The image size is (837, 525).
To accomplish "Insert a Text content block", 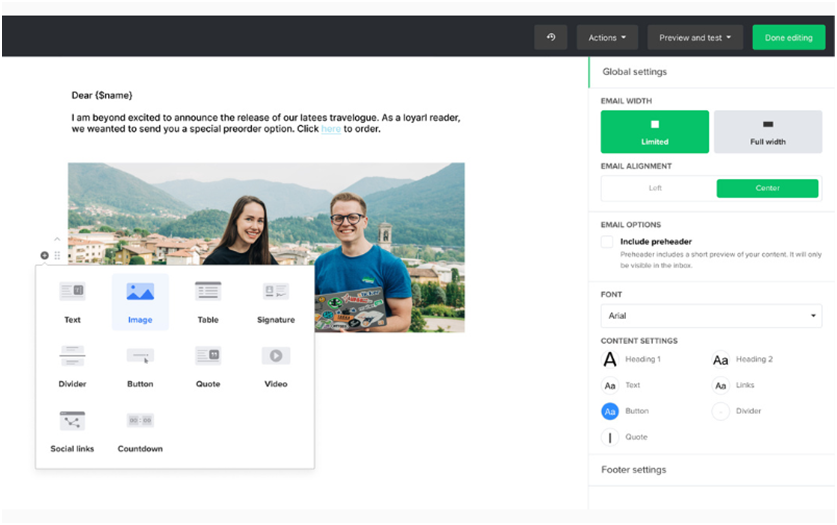I will click(x=72, y=301).
